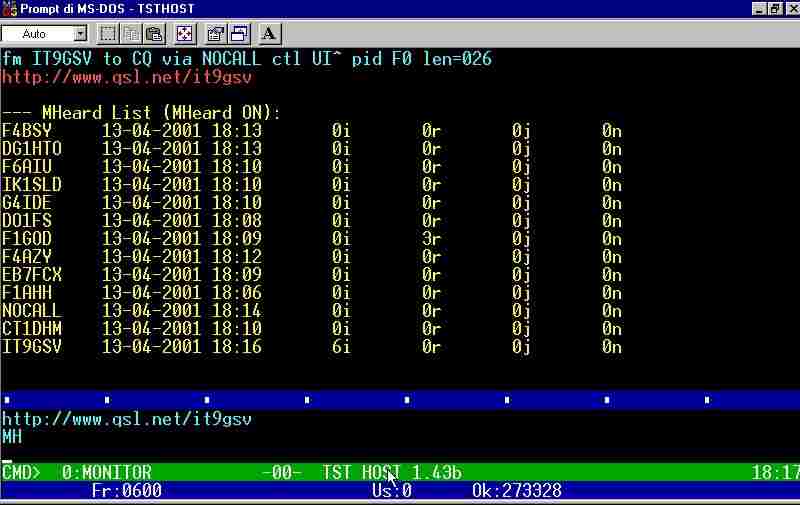Select callsign CT1DHM in the list
800x505 pixels.
coord(32,328)
